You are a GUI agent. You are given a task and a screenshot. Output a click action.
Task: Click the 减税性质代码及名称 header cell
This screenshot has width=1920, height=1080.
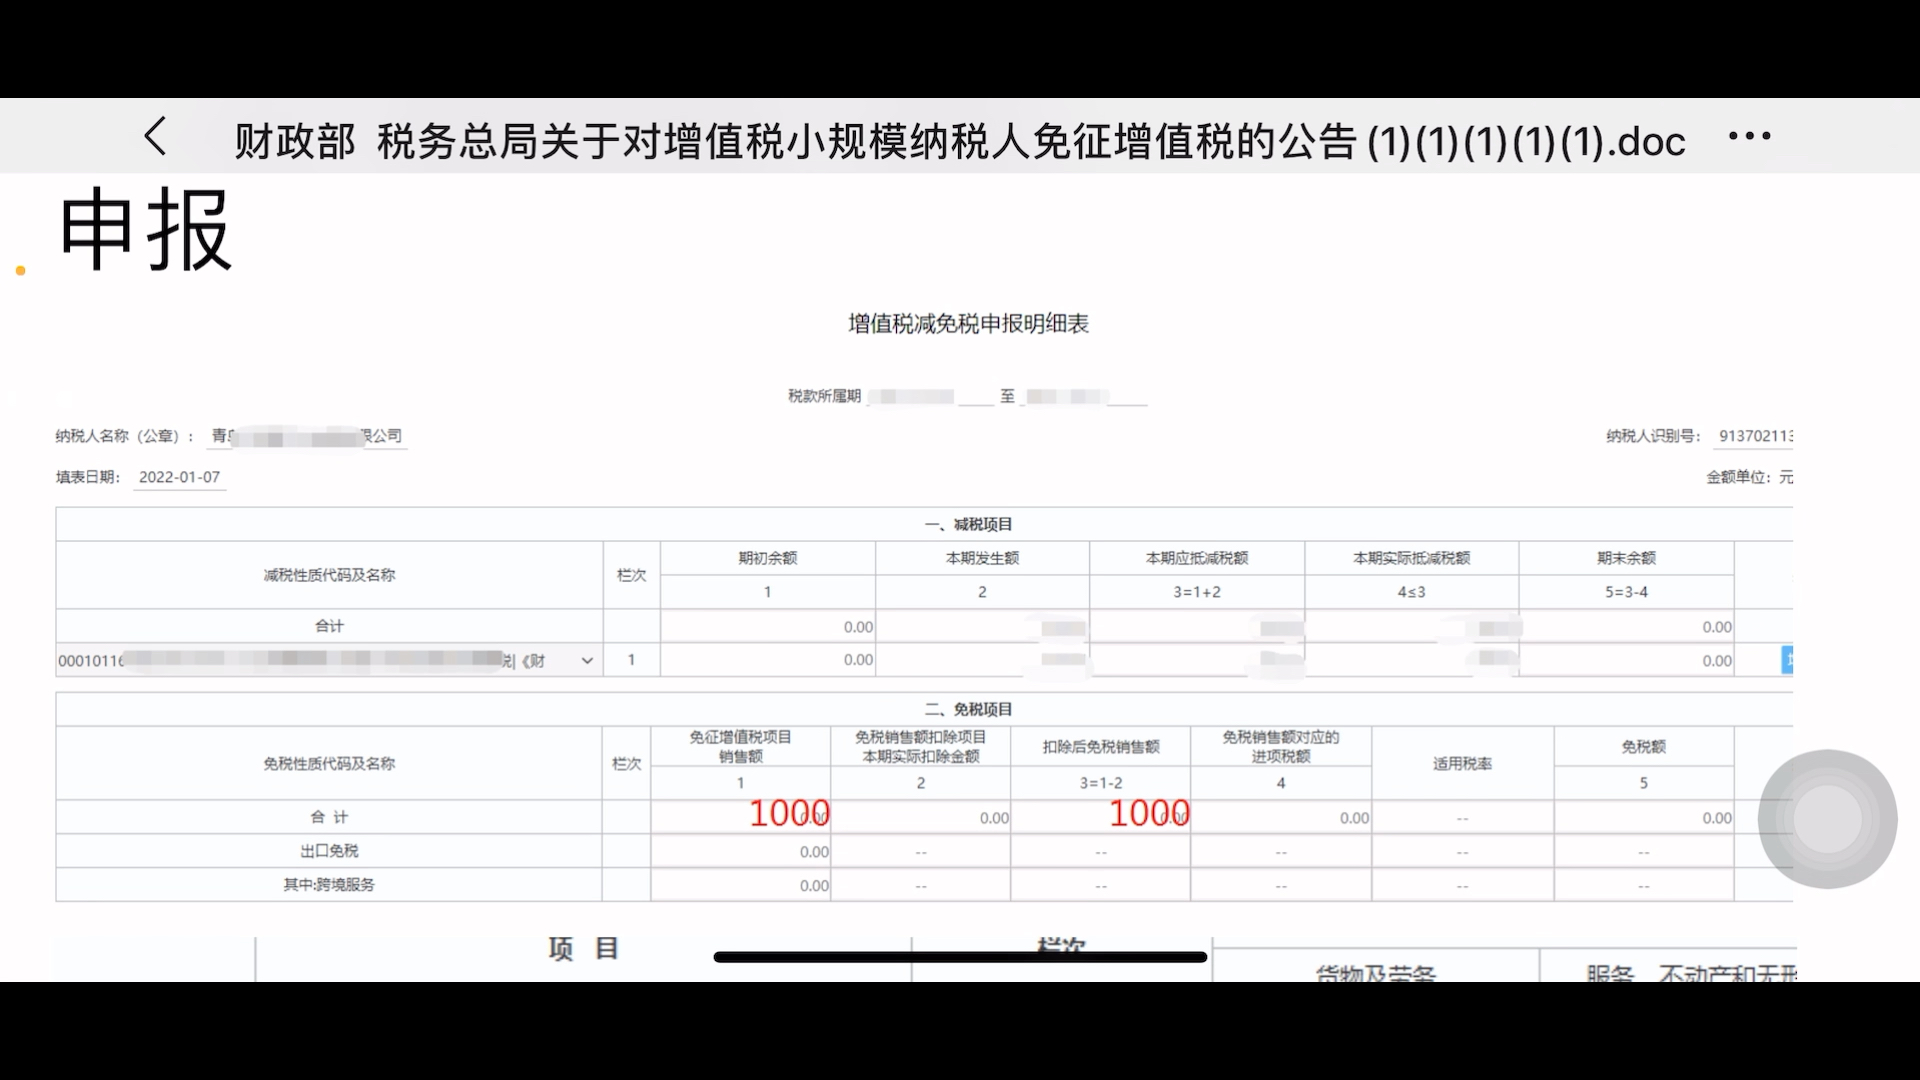coord(329,575)
